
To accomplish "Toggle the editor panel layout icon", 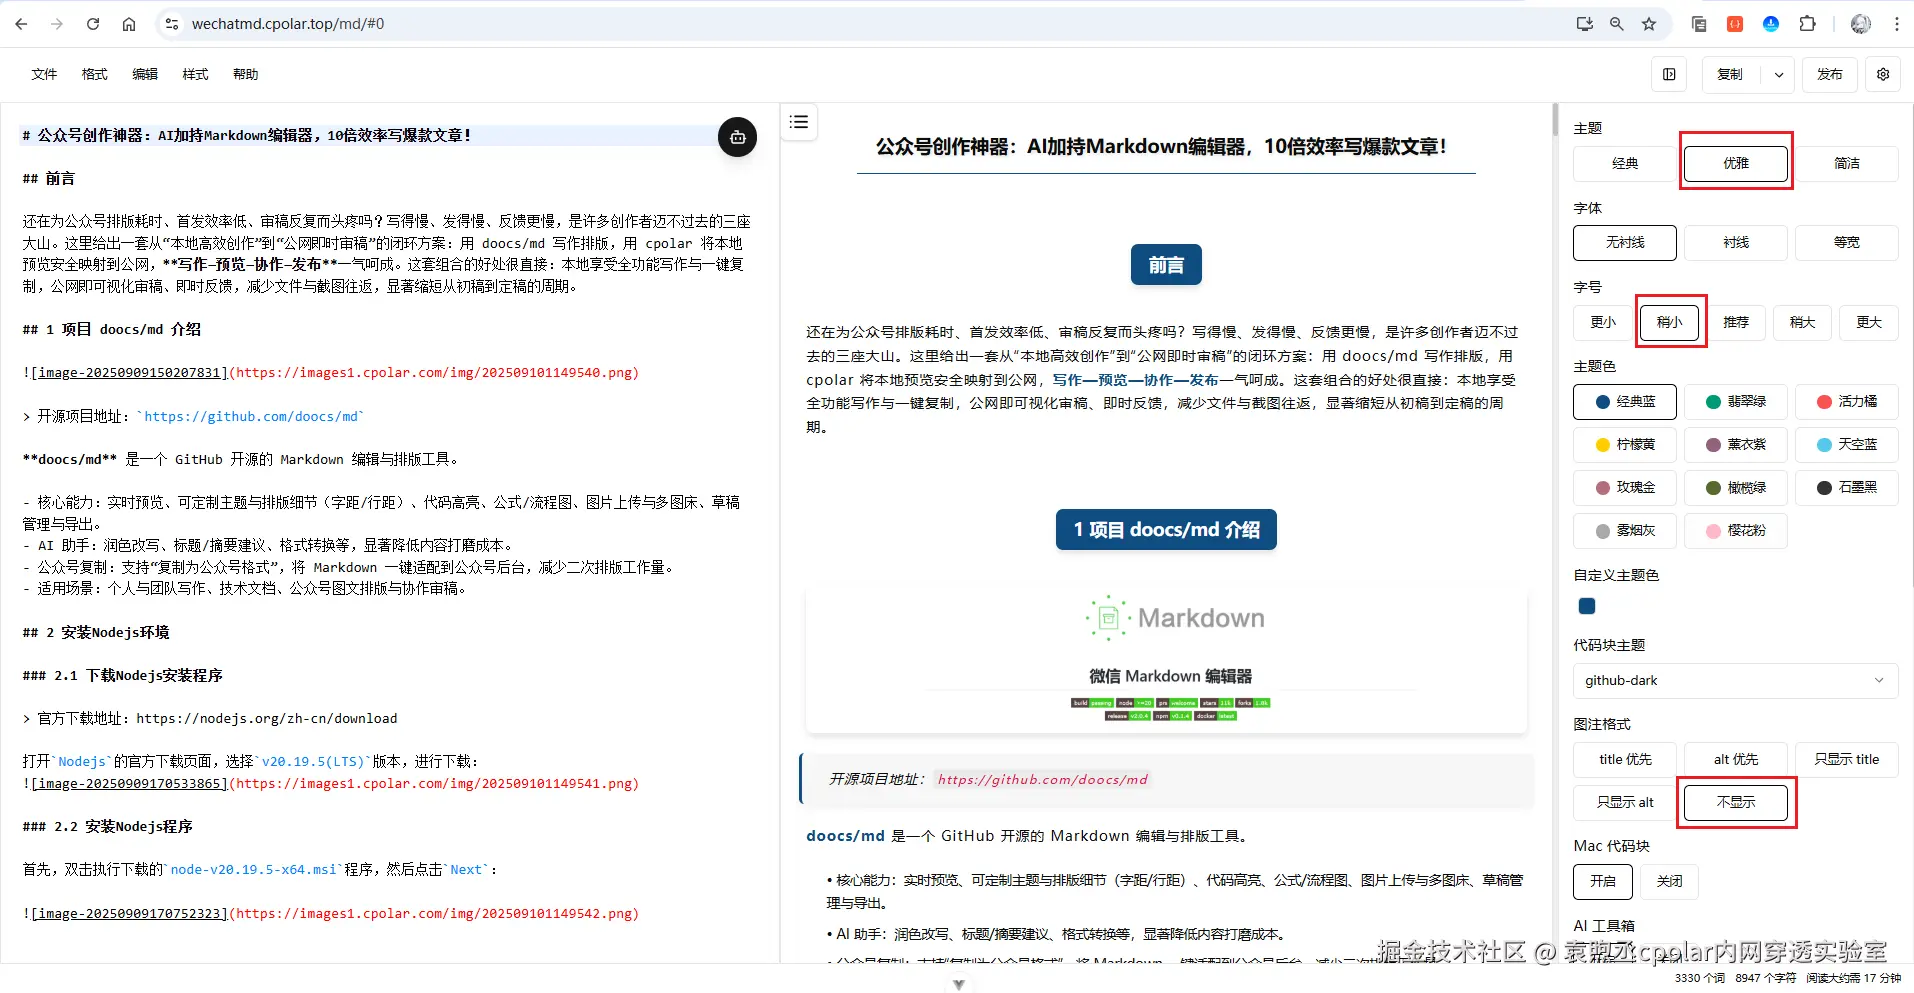I will (x=1669, y=75).
